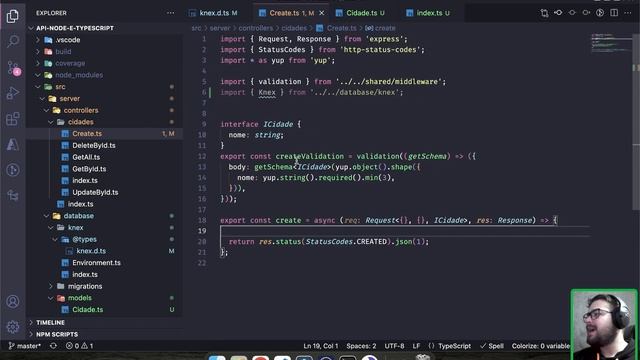Open the Source Control view
Viewport: 640px width, 360px height.
(13, 67)
